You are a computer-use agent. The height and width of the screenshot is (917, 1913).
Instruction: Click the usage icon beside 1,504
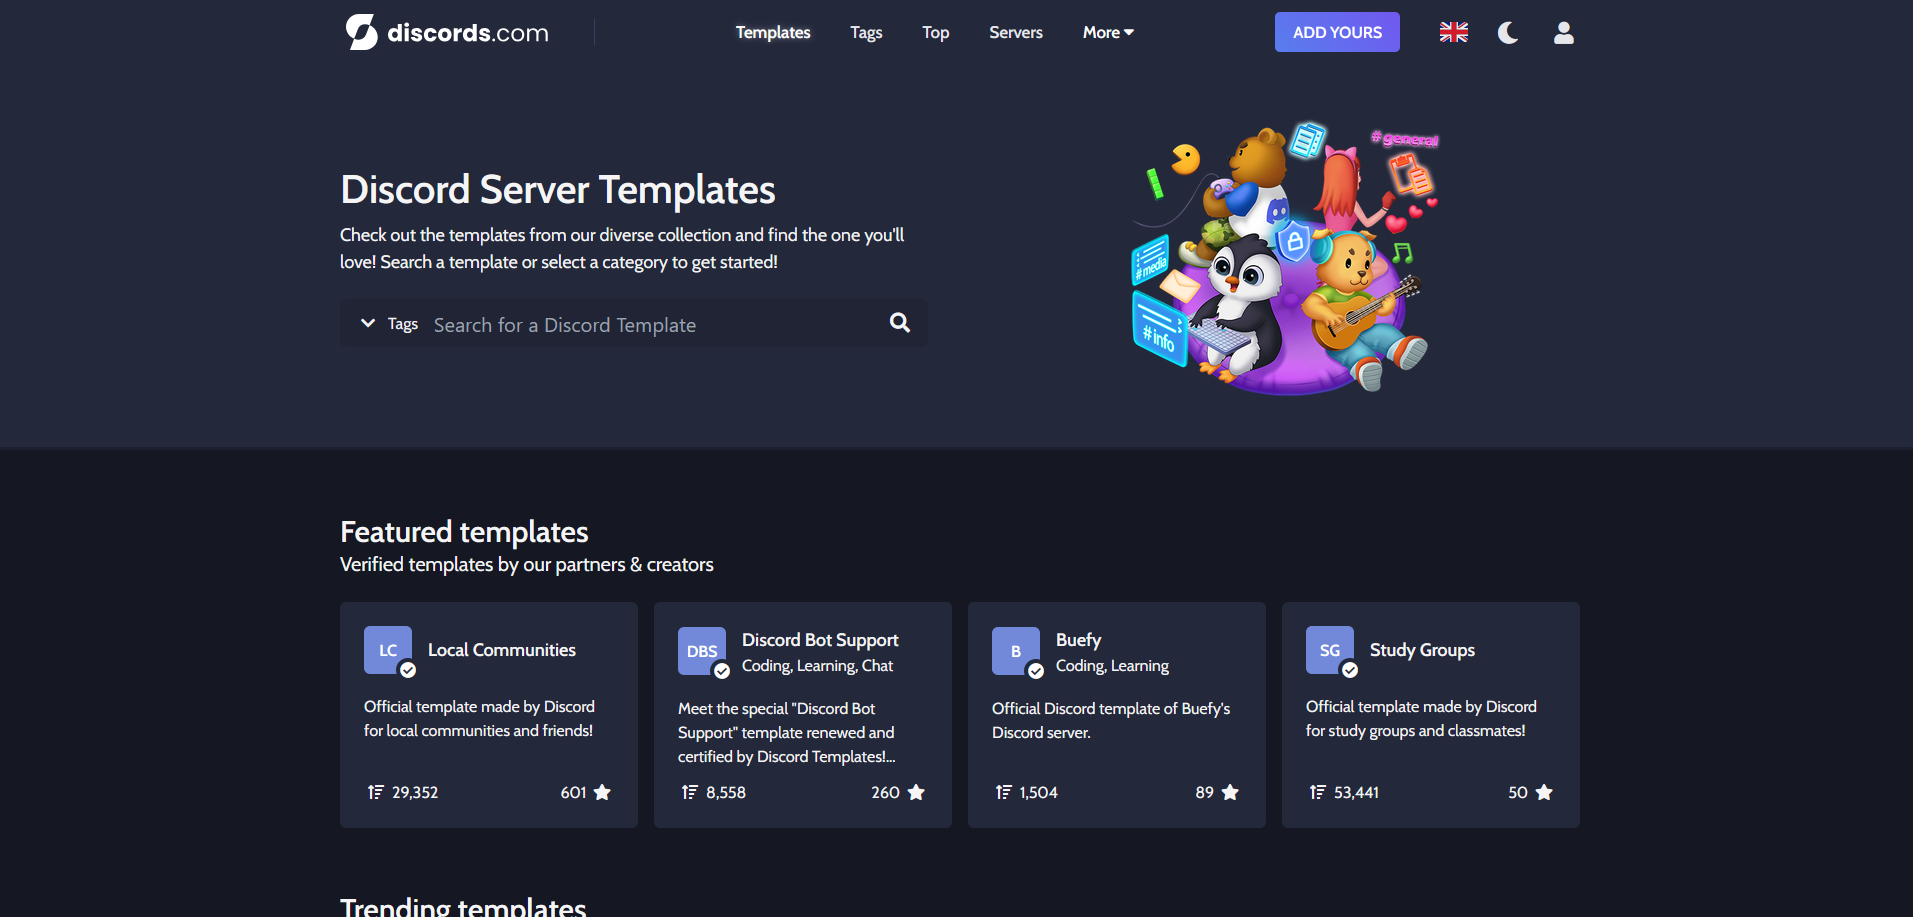pos(1004,792)
